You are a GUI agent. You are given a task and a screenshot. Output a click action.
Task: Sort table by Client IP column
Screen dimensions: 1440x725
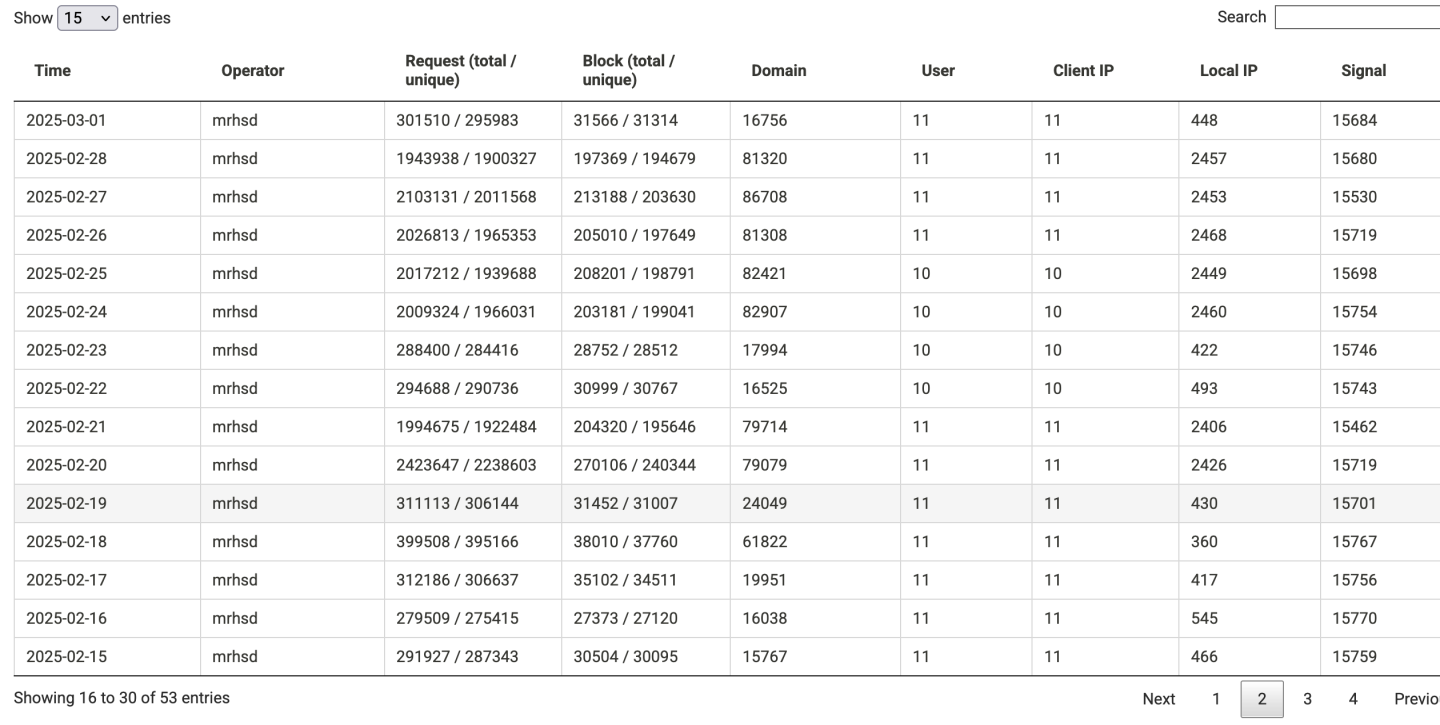coord(1083,71)
